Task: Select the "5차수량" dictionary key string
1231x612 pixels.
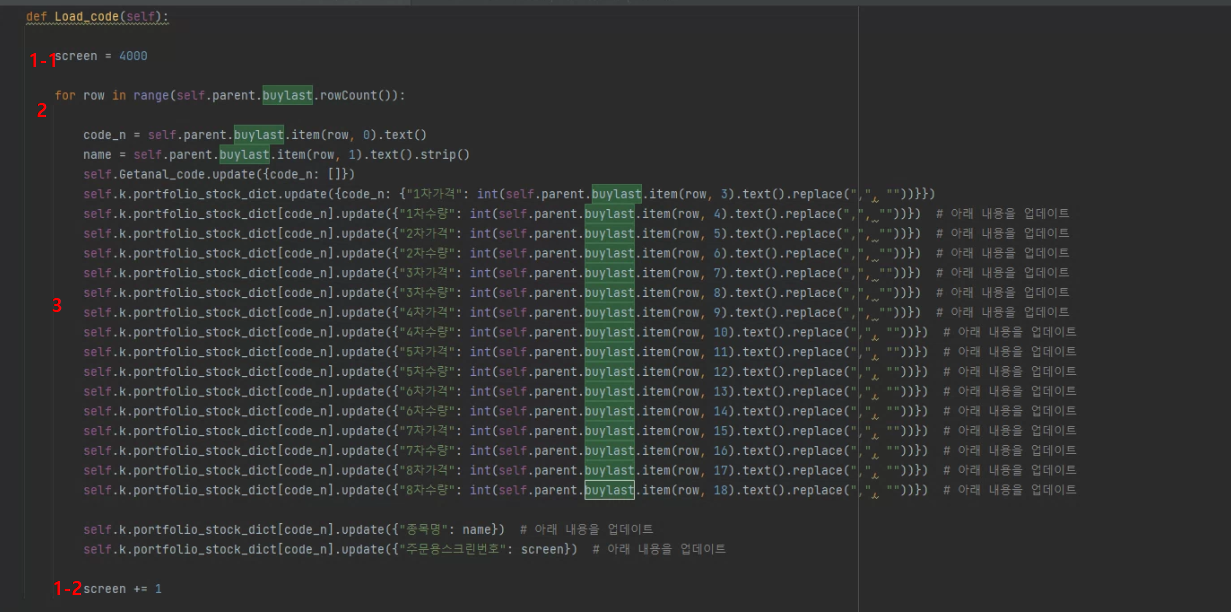Action: [427, 372]
